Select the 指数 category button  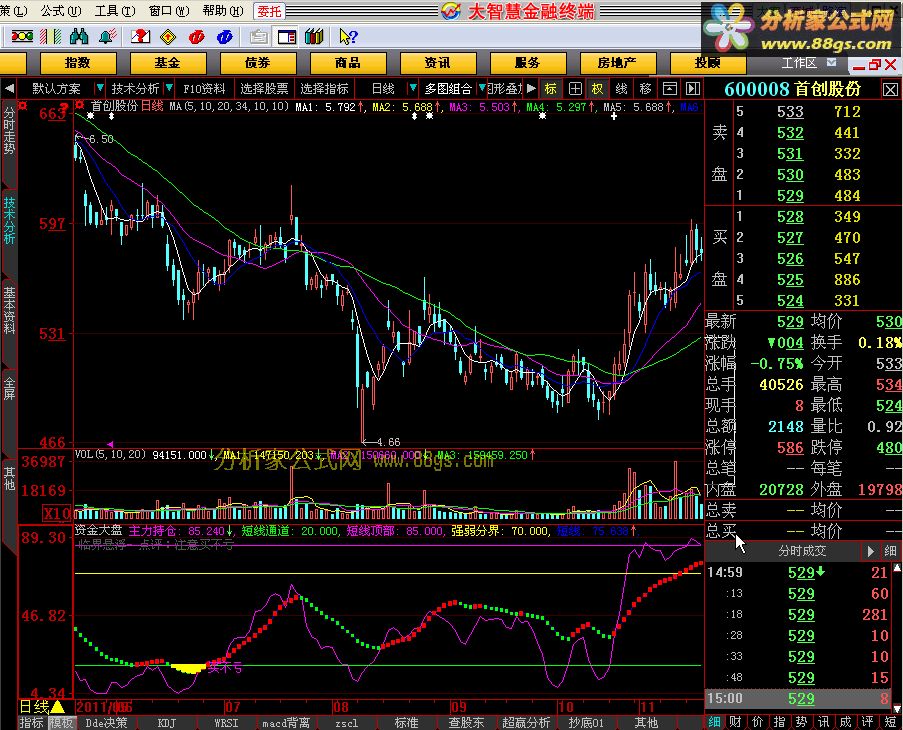click(x=78, y=63)
